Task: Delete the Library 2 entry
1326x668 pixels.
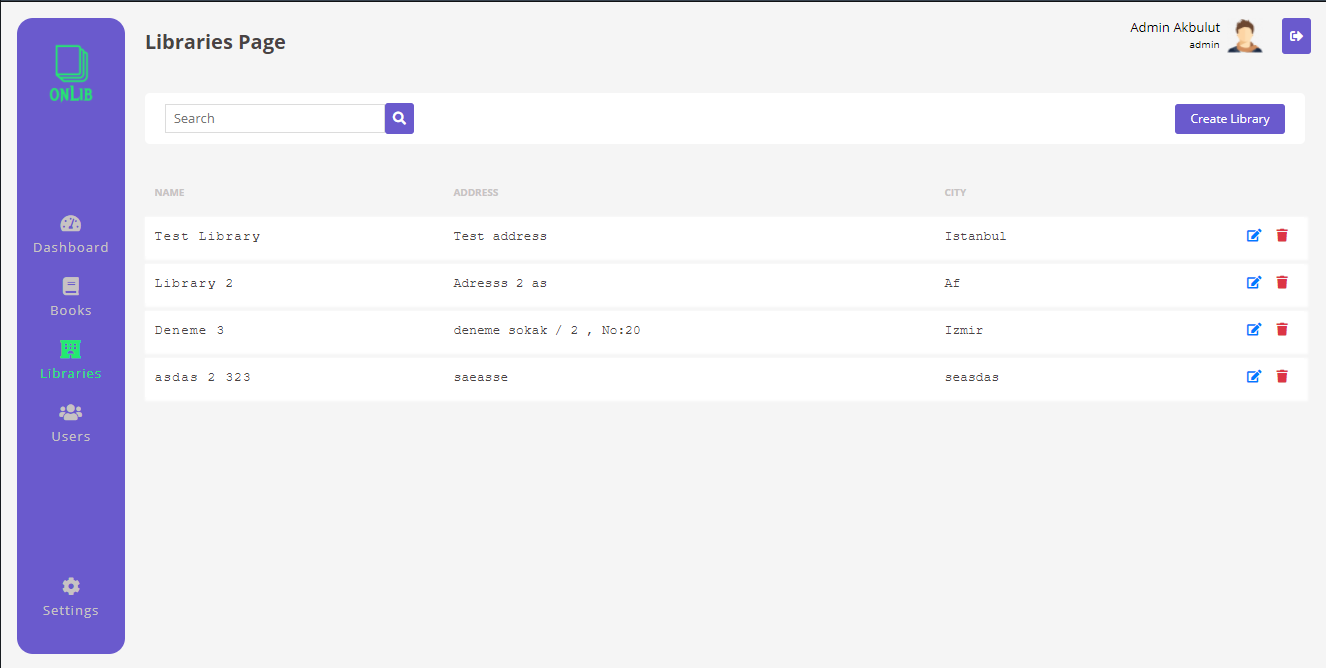Action: [1282, 282]
